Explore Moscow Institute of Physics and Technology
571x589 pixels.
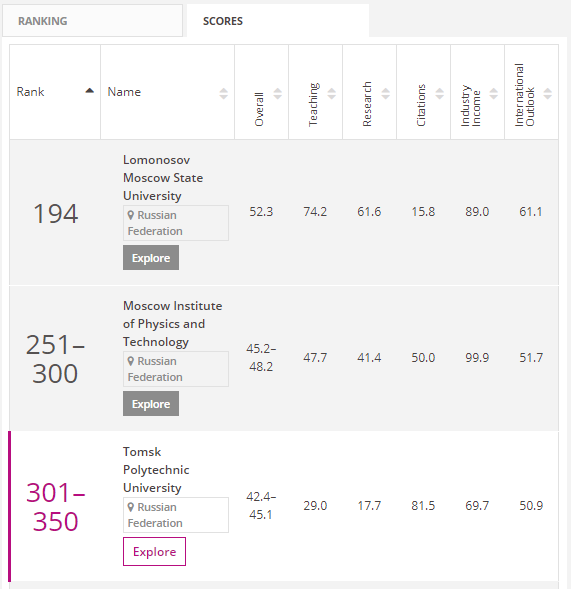click(x=151, y=403)
